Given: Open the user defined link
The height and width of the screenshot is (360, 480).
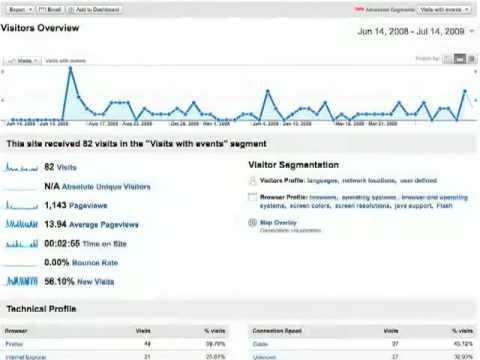Looking at the screenshot, I should pyautogui.click(x=418, y=180).
